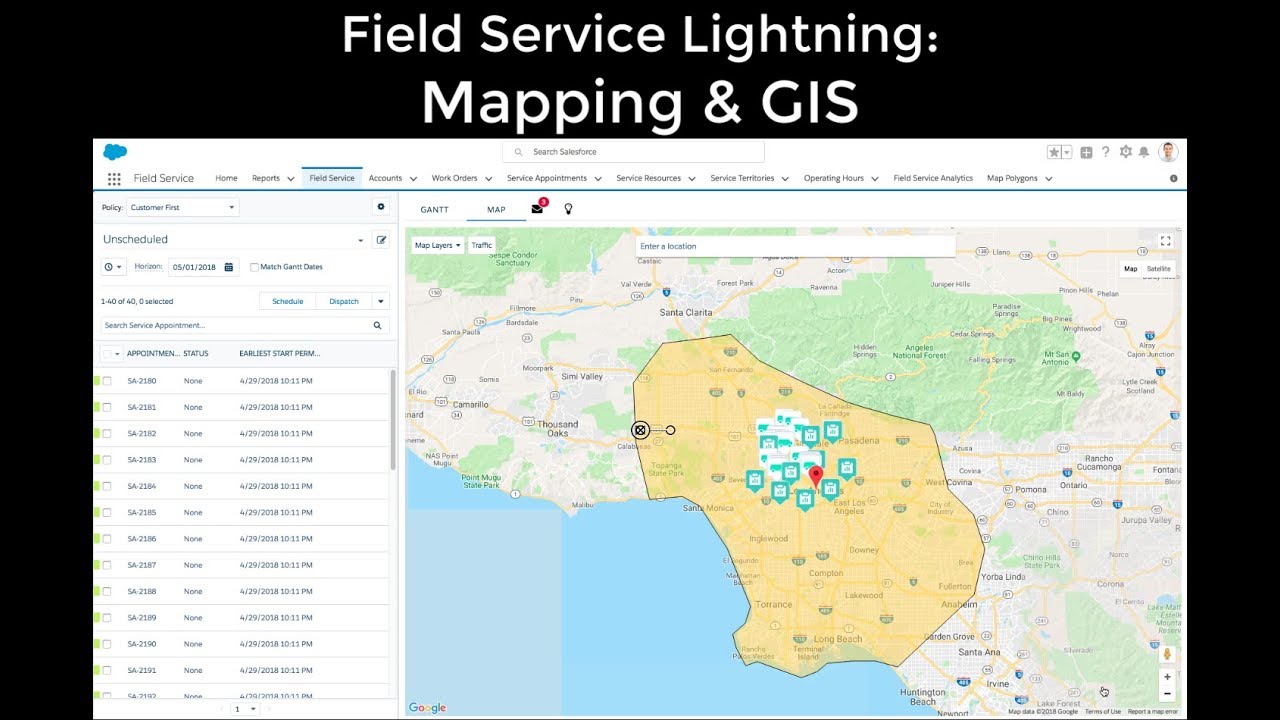1280x720 pixels.
Task: Click the Salesforce cloud logo
Action: [115, 152]
